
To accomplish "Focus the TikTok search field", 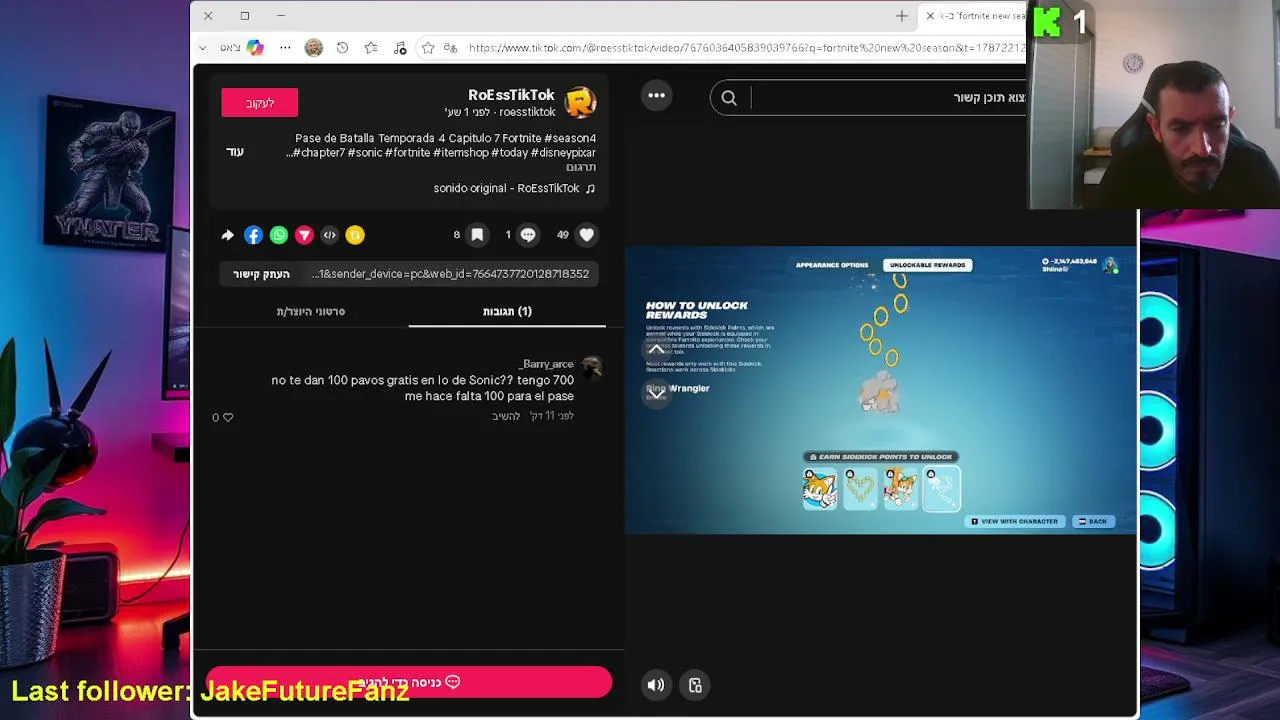I will (888, 98).
